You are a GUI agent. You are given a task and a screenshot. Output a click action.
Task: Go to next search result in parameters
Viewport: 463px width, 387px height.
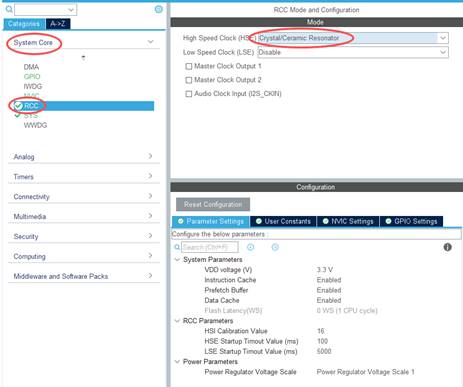tap(275, 247)
